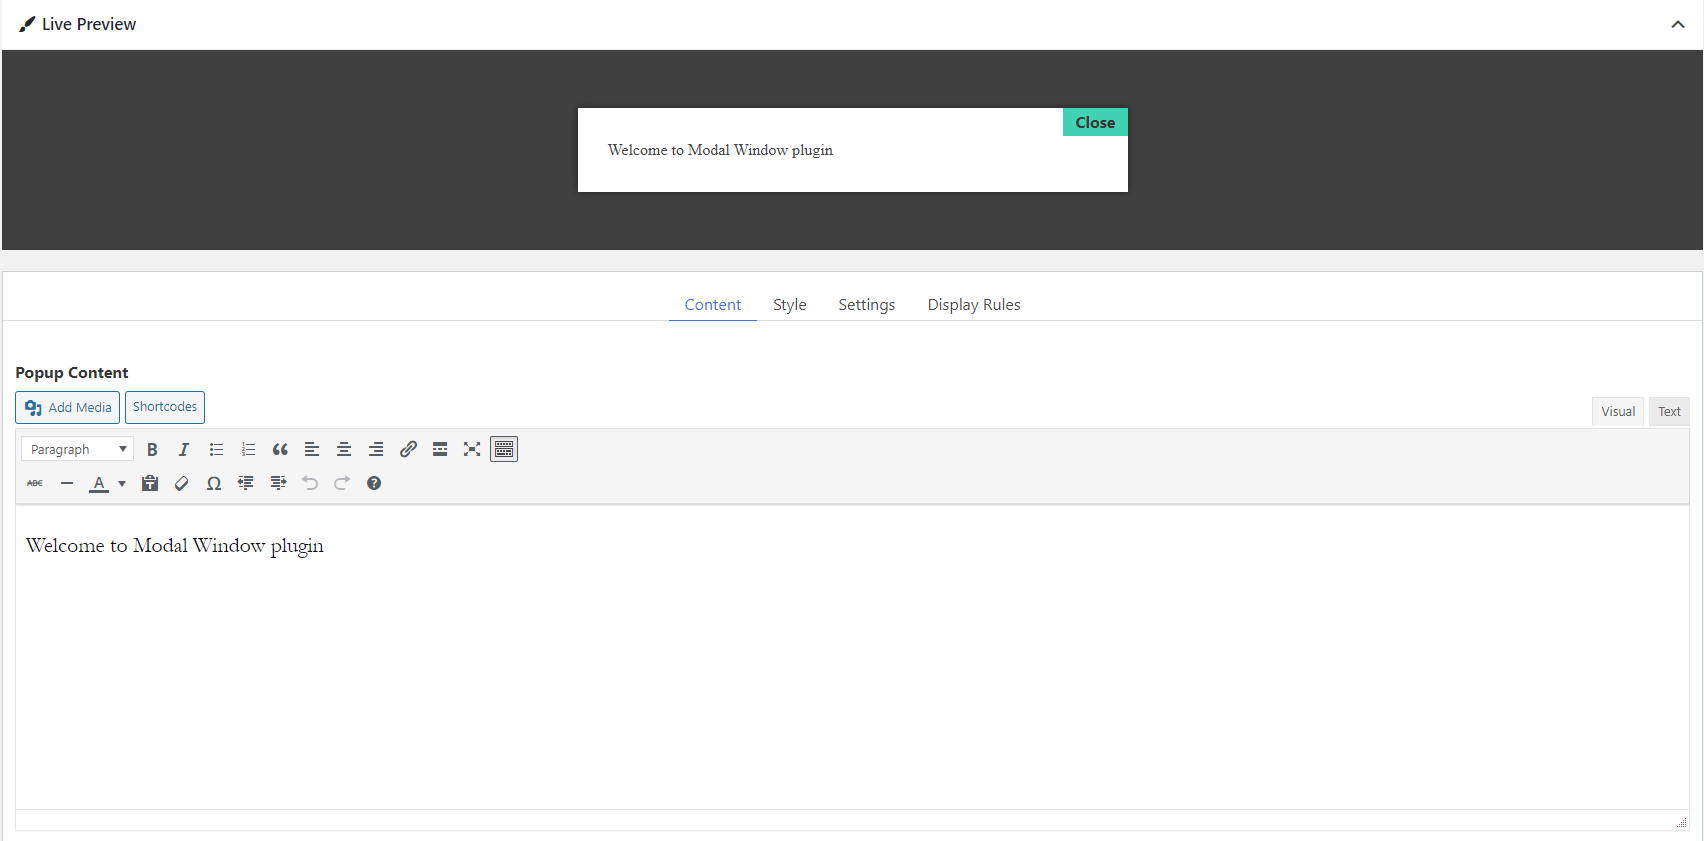Open the keyboard shortcuts help icon
This screenshot has width=1704, height=841.
pos(374,484)
